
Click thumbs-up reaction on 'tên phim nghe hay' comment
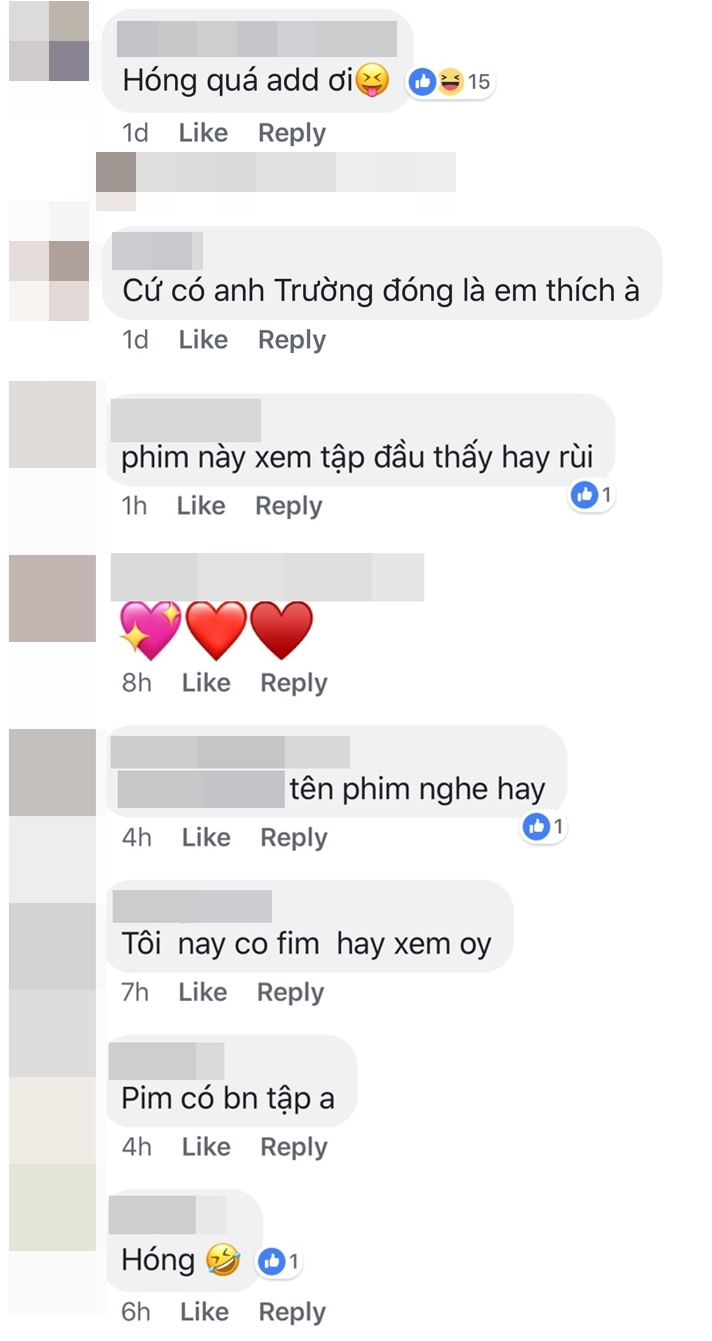click(x=537, y=826)
